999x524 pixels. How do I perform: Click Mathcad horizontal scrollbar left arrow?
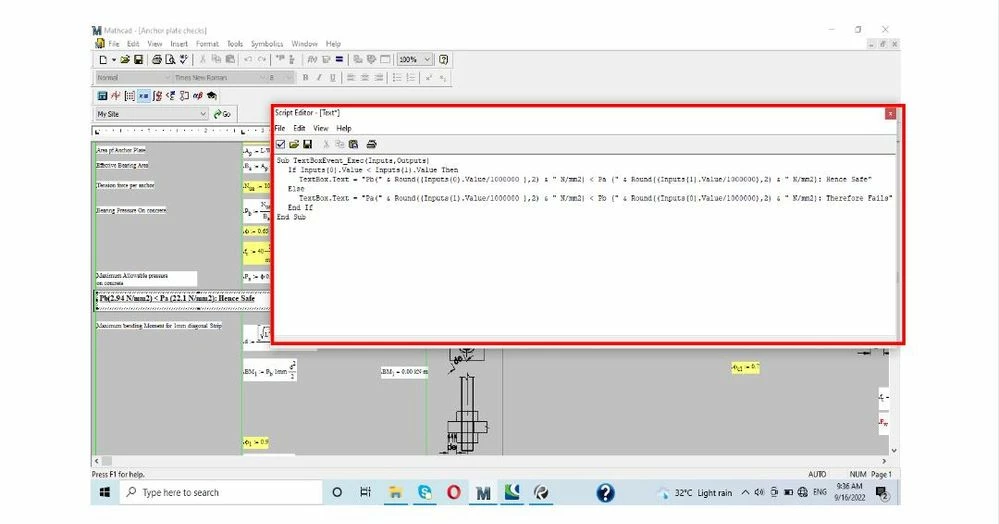tap(96, 461)
